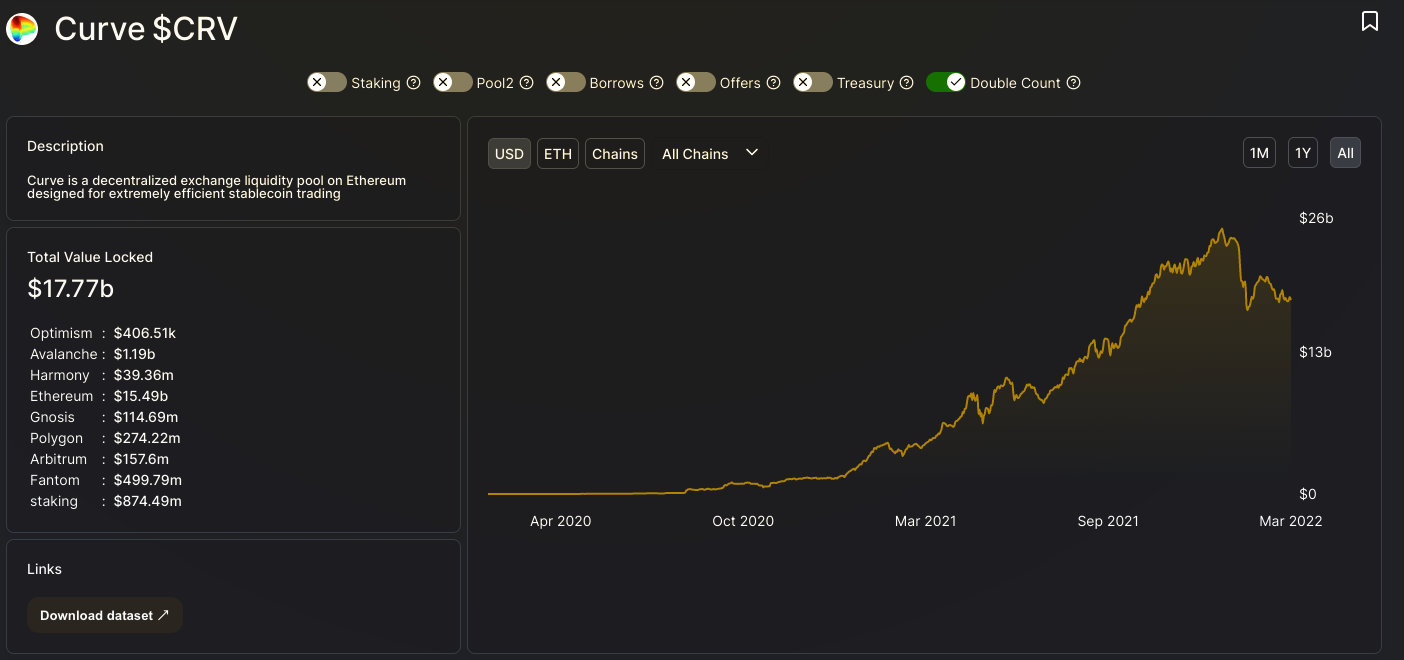Switch chart denomination to ETH
Viewport: 1404px width, 660px height.
pos(558,153)
